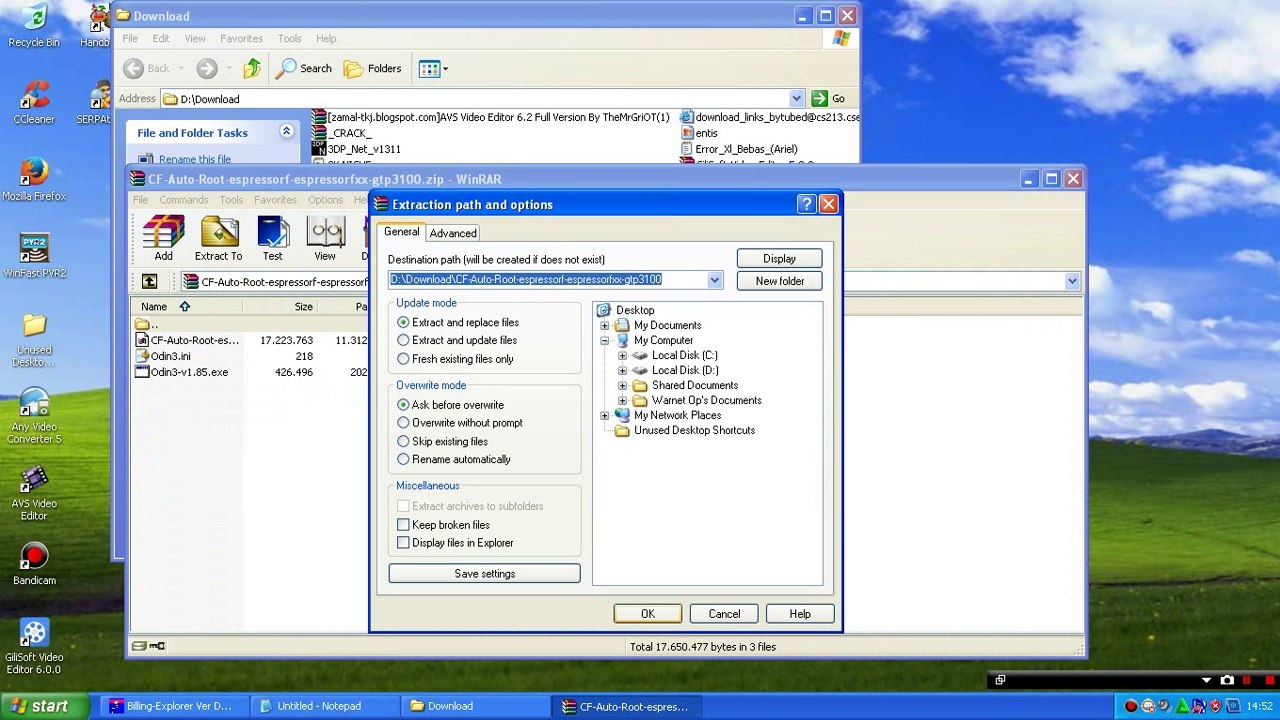Switch to the Advanced tab

coord(453,233)
